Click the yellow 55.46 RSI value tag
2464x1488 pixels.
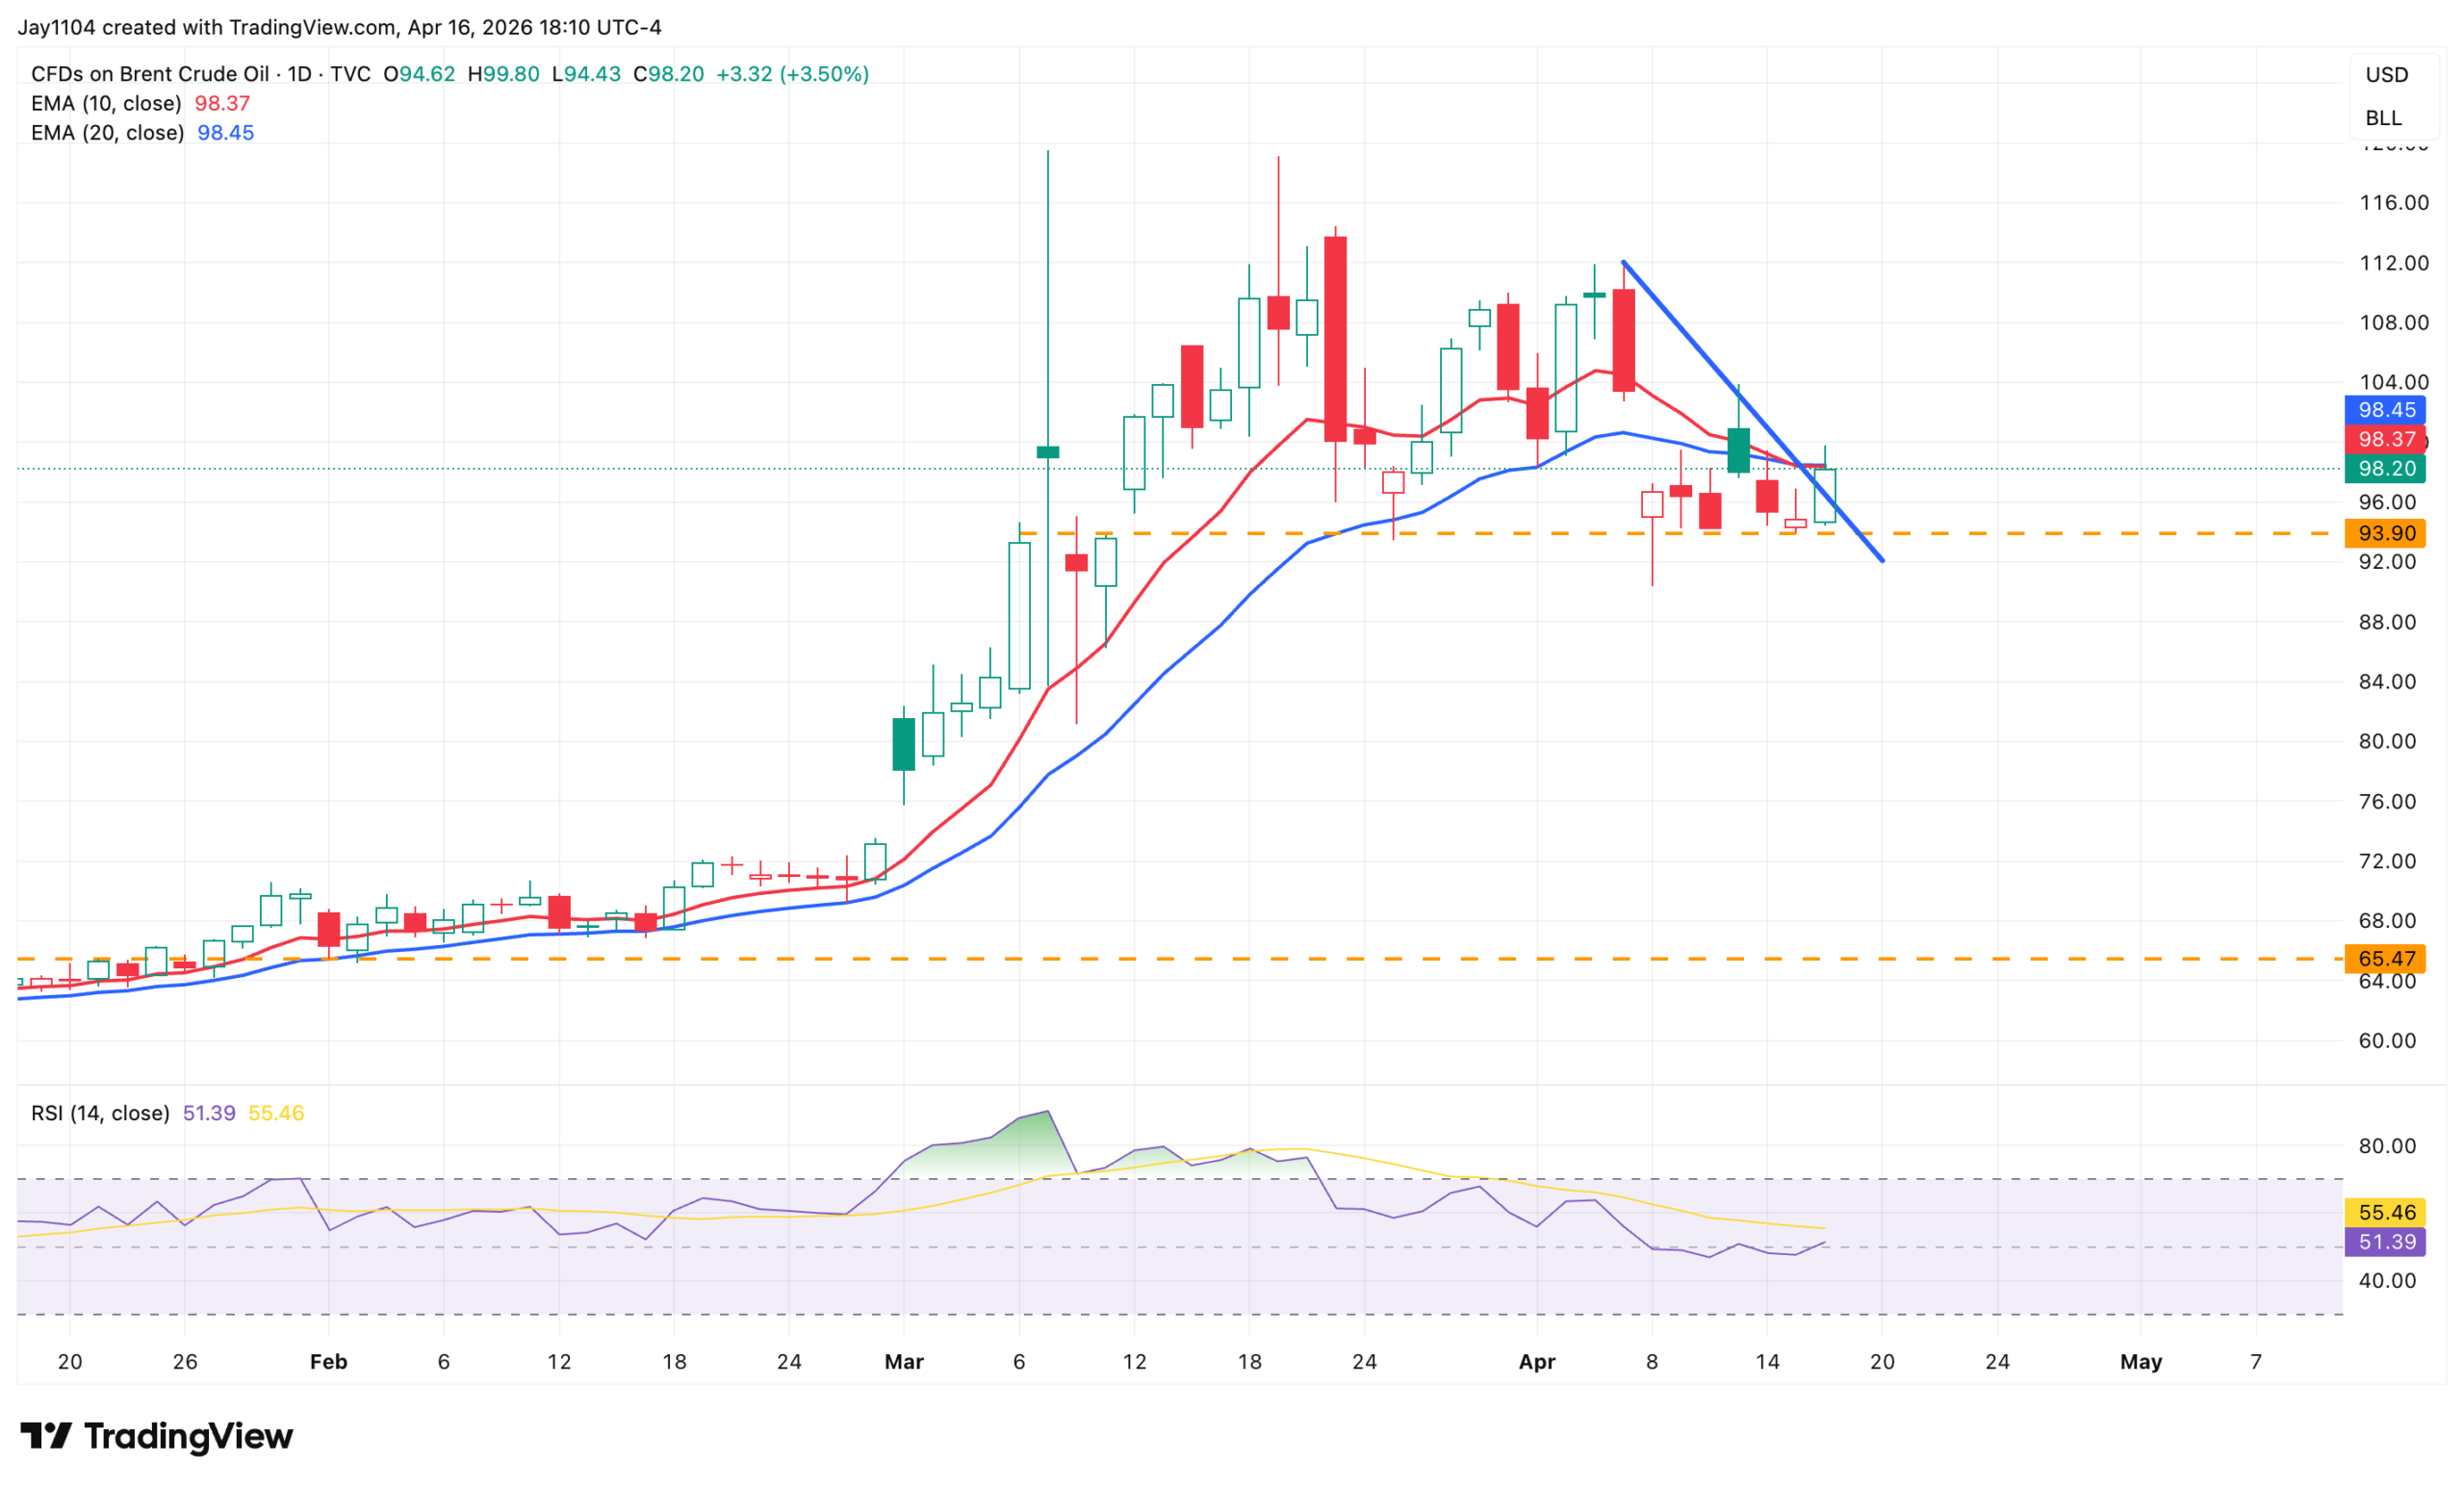click(x=2385, y=1213)
